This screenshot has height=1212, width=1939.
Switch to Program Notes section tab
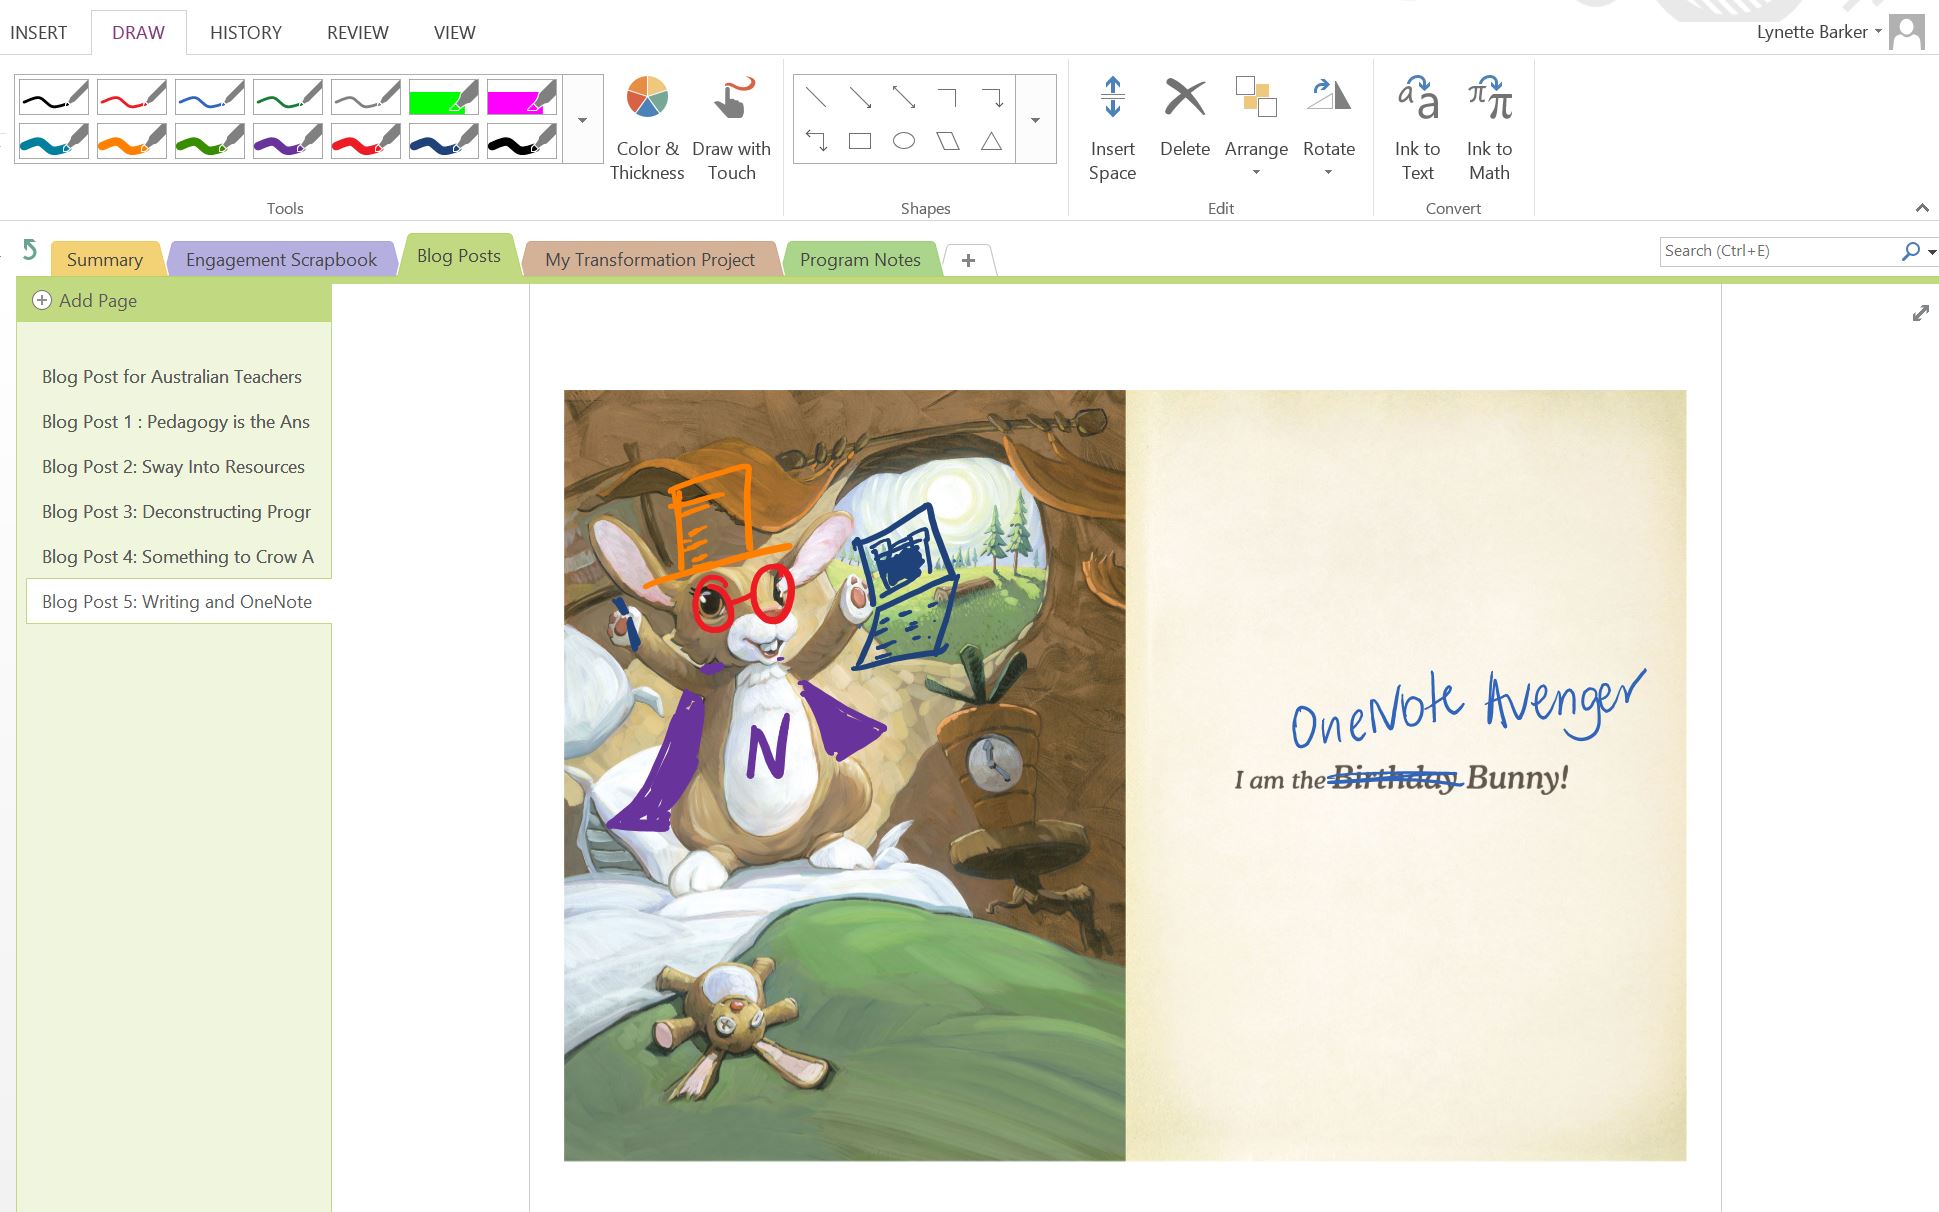click(x=860, y=259)
